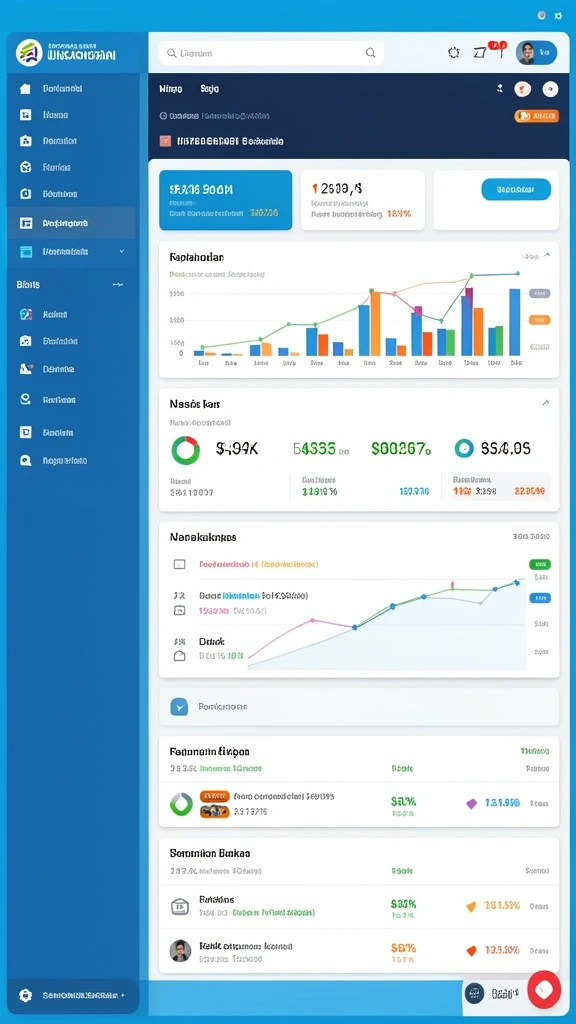Screen dimensions: 576x1024
Task: Click the cube icon in the sidebar
Action: coord(25,167)
